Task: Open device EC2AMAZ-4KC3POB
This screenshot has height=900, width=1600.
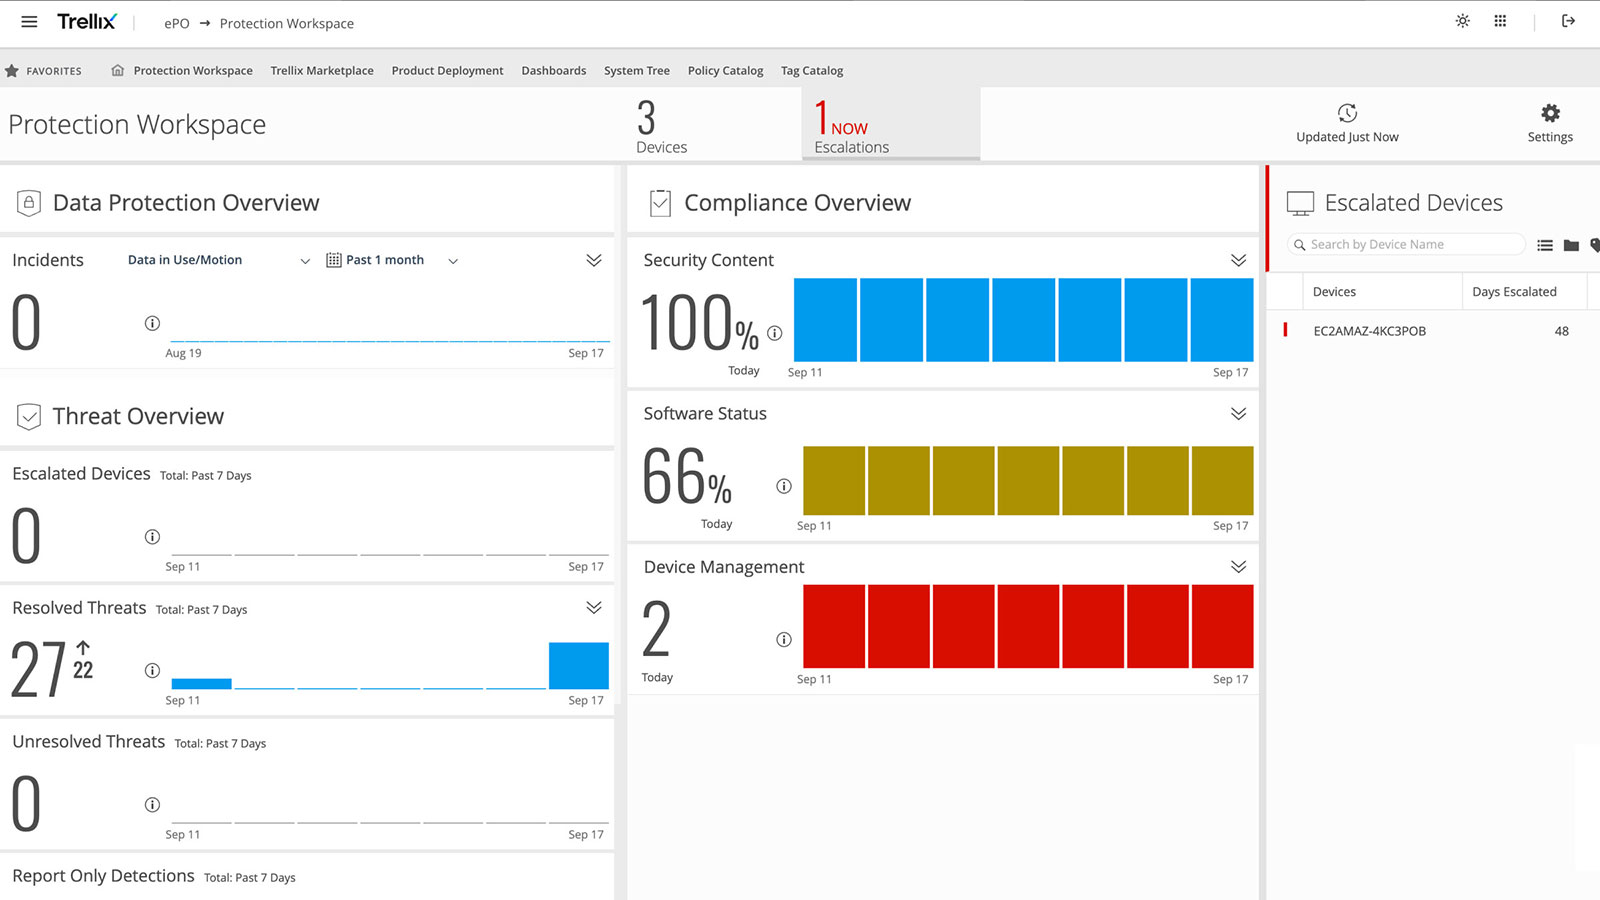Action: tap(1370, 331)
